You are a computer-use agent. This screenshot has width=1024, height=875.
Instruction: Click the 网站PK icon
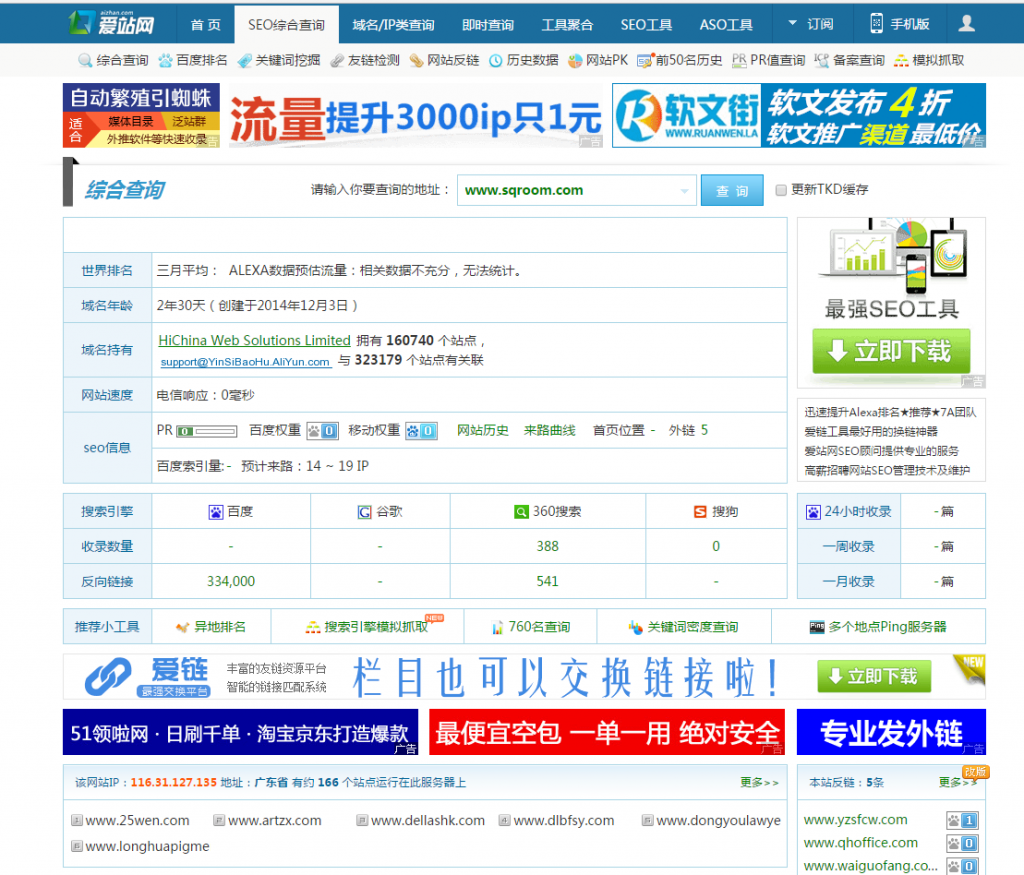pyautogui.click(x=575, y=60)
